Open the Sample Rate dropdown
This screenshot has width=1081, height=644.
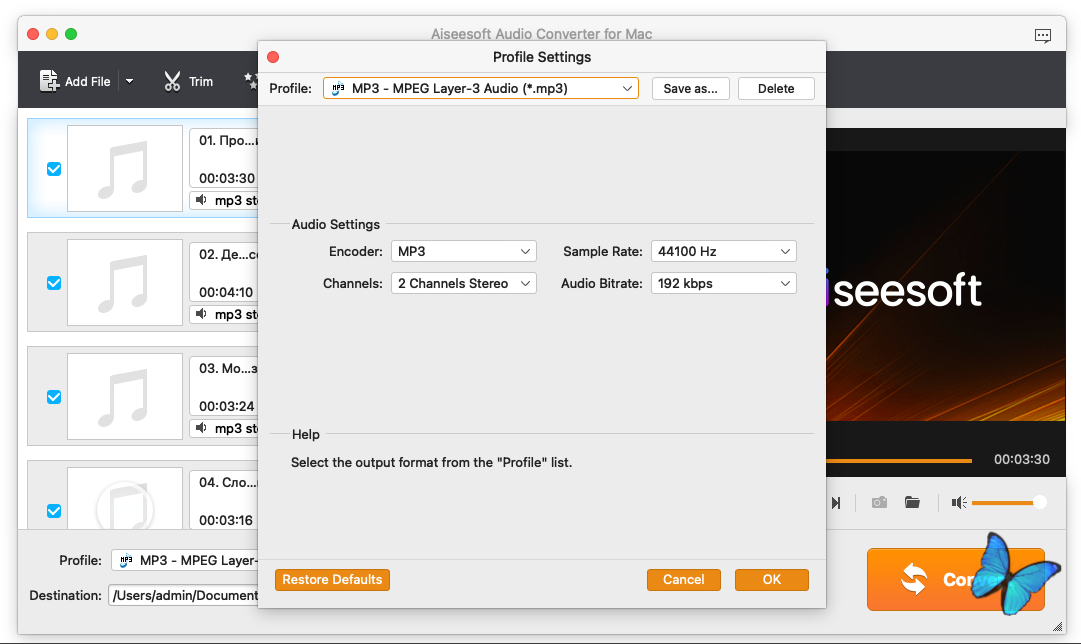click(x=724, y=251)
